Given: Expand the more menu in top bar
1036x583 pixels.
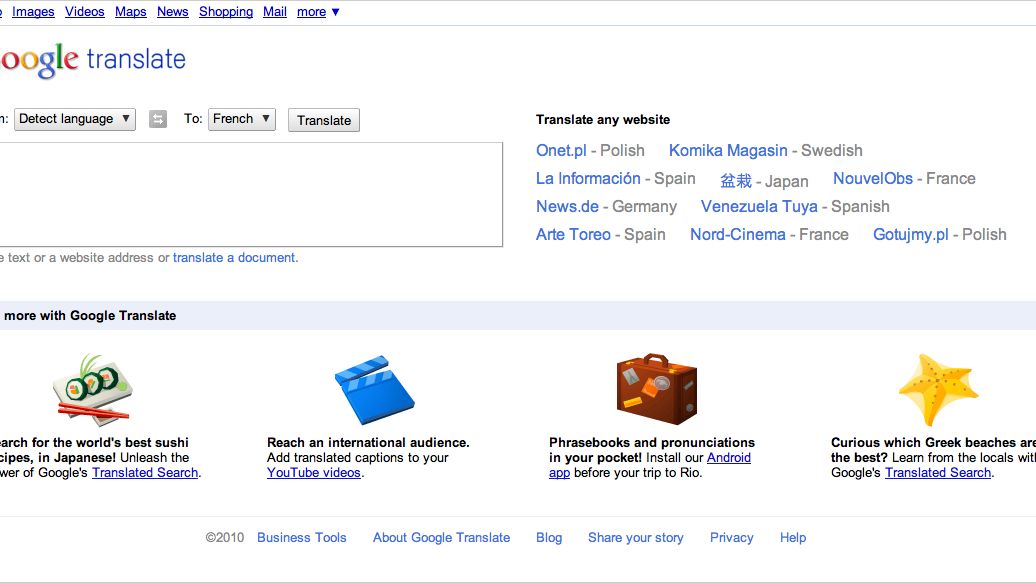Looking at the screenshot, I should click(318, 12).
